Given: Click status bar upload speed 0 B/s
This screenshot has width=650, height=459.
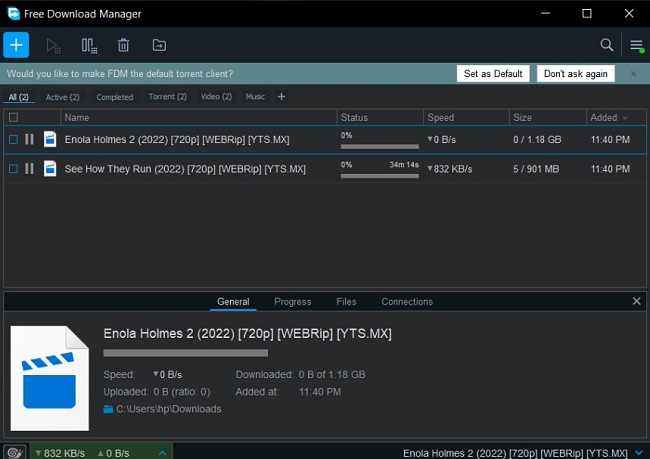Looking at the screenshot, I should pos(114,453).
